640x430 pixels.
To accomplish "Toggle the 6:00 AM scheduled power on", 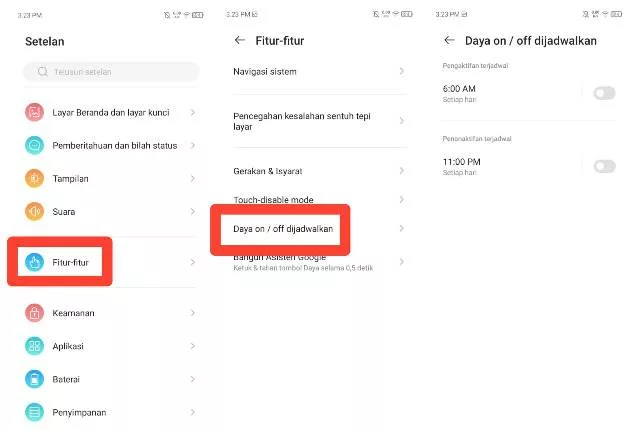I will click(x=604, y=93).
